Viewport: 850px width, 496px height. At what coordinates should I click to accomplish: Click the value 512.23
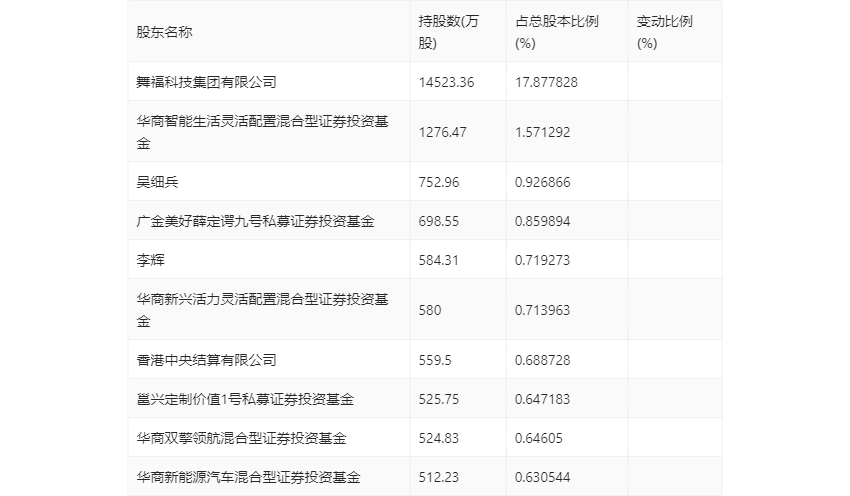[439, 476]
